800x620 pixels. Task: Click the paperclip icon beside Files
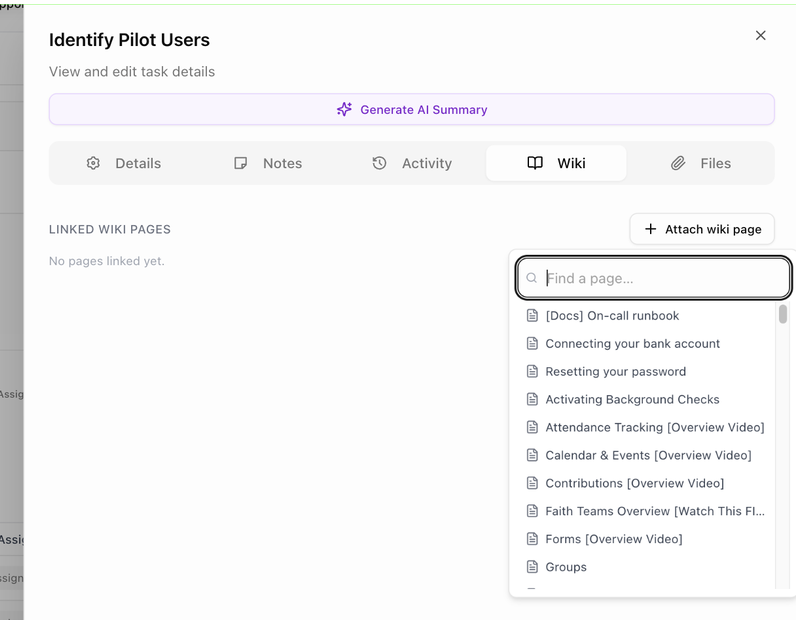(x=678, y=163)
